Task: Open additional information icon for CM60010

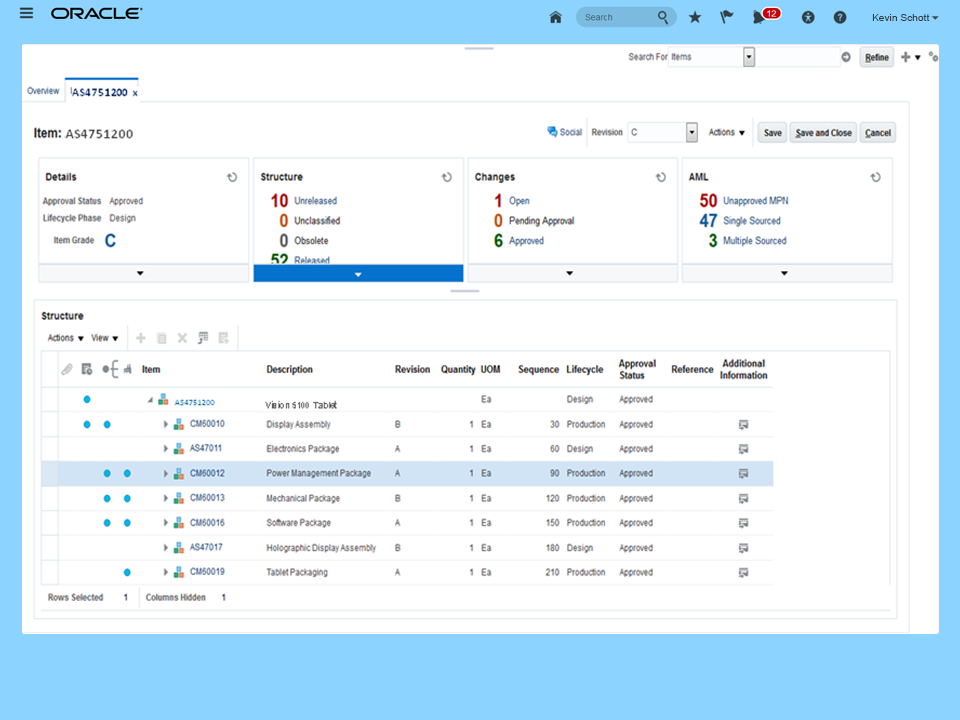Action: (x=743, y=424)
